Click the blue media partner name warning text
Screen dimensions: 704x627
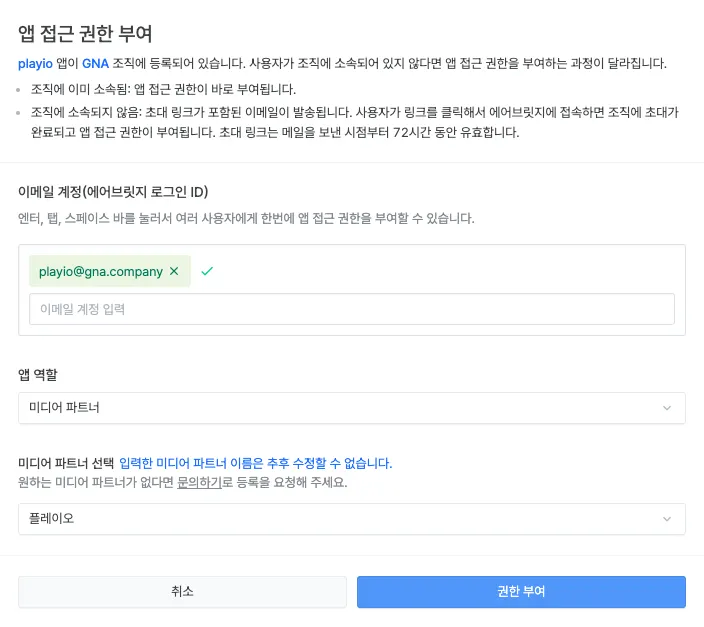(256, 463)
